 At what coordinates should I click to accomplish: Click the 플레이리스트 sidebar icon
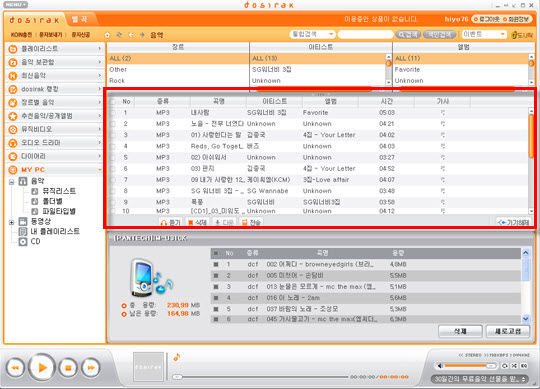click(x=13, y=49)
